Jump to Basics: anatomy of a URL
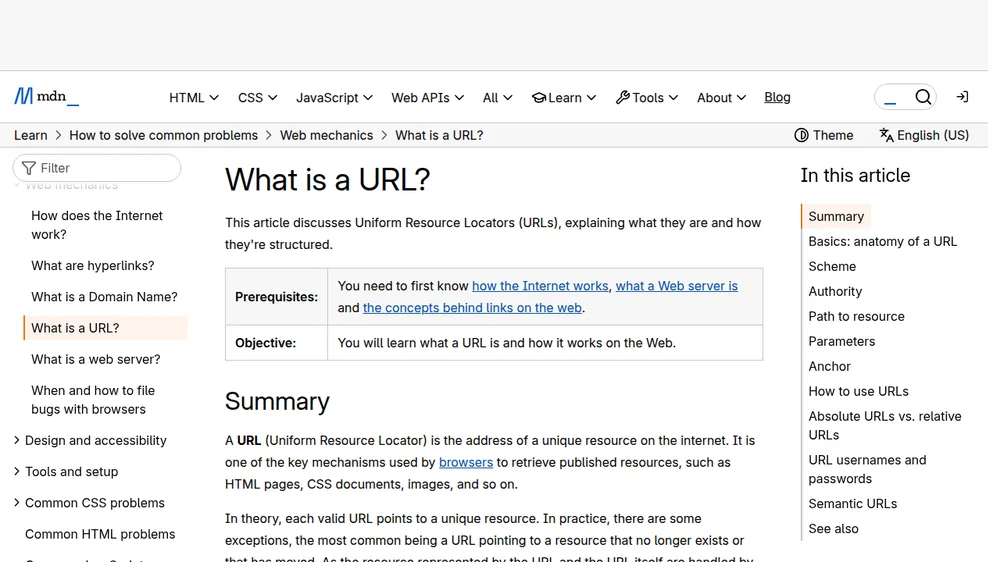1000x562 pixels. [x=882, y=241]
